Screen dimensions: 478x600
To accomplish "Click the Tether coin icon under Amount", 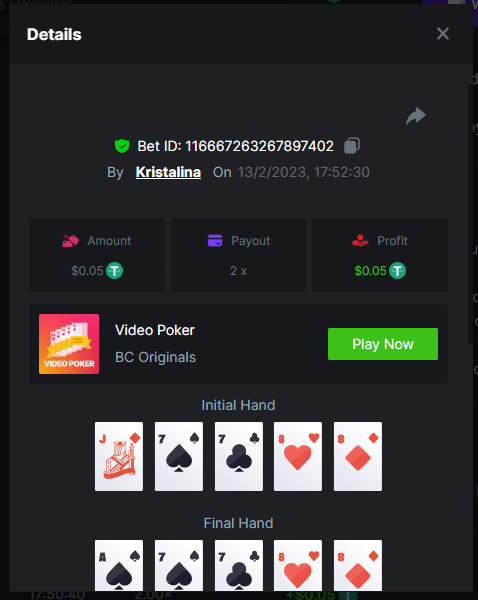I will (x=114, y=271).
